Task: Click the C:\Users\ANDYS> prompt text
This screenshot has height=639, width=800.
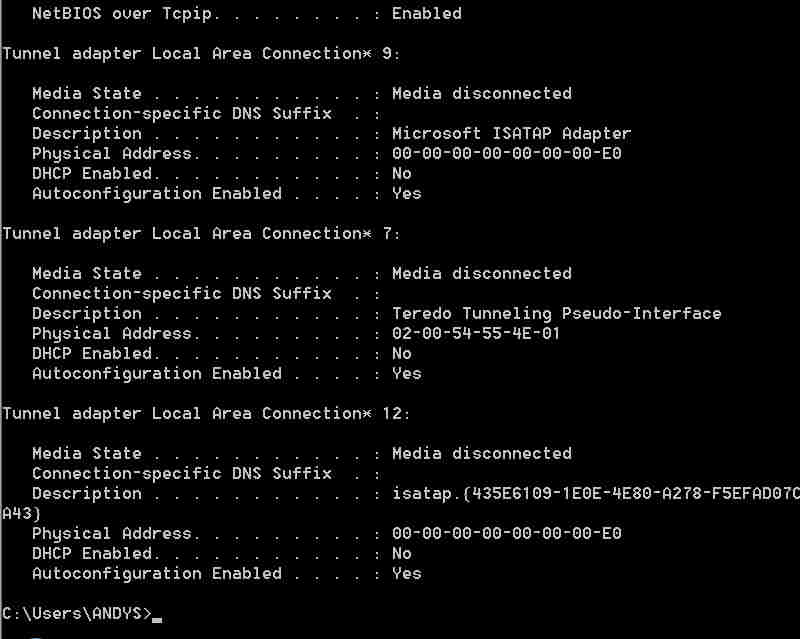Action: tap(76, 613)
